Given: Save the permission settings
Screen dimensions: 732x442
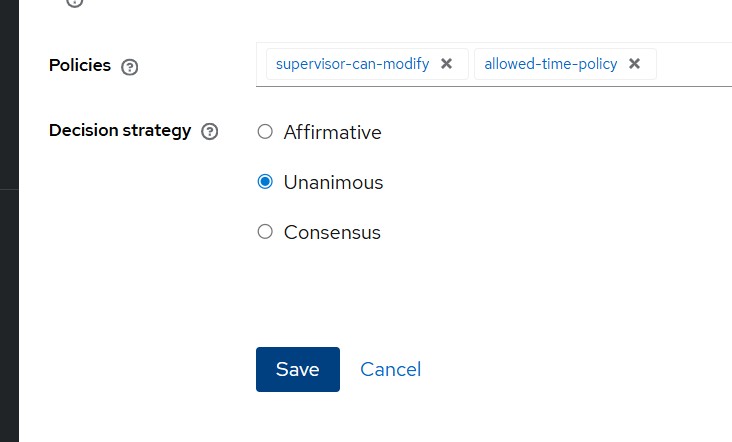Looking at the screenshot, I should [x=298, y=369].
